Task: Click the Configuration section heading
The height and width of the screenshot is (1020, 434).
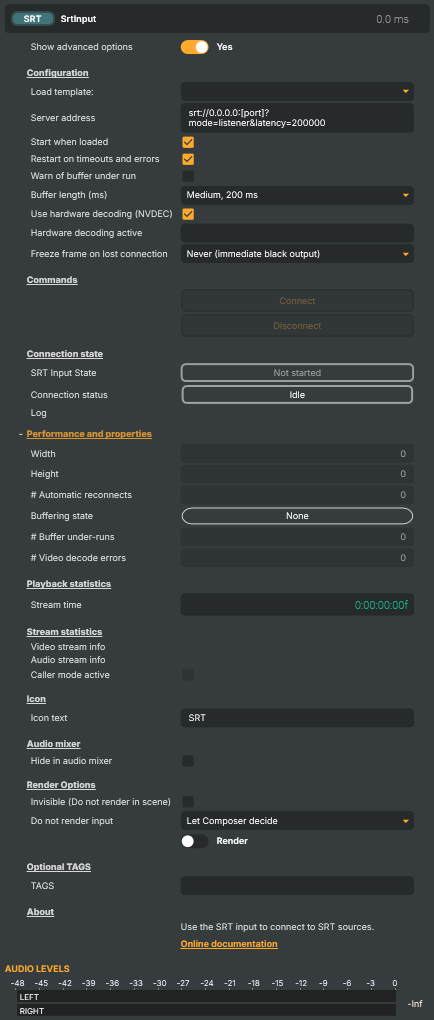Action: (57, 73)
